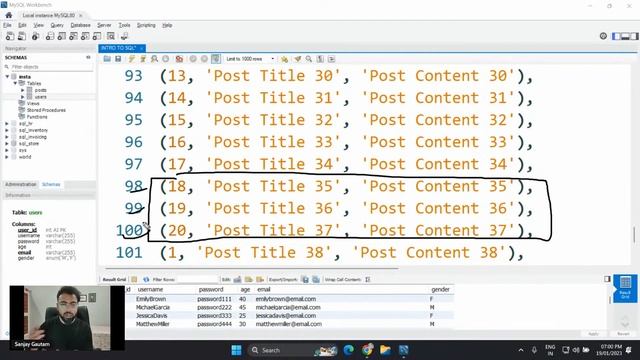Screen dimensions: 640x360
Task: Click the settings gear icon
Action: click(603, 36)
